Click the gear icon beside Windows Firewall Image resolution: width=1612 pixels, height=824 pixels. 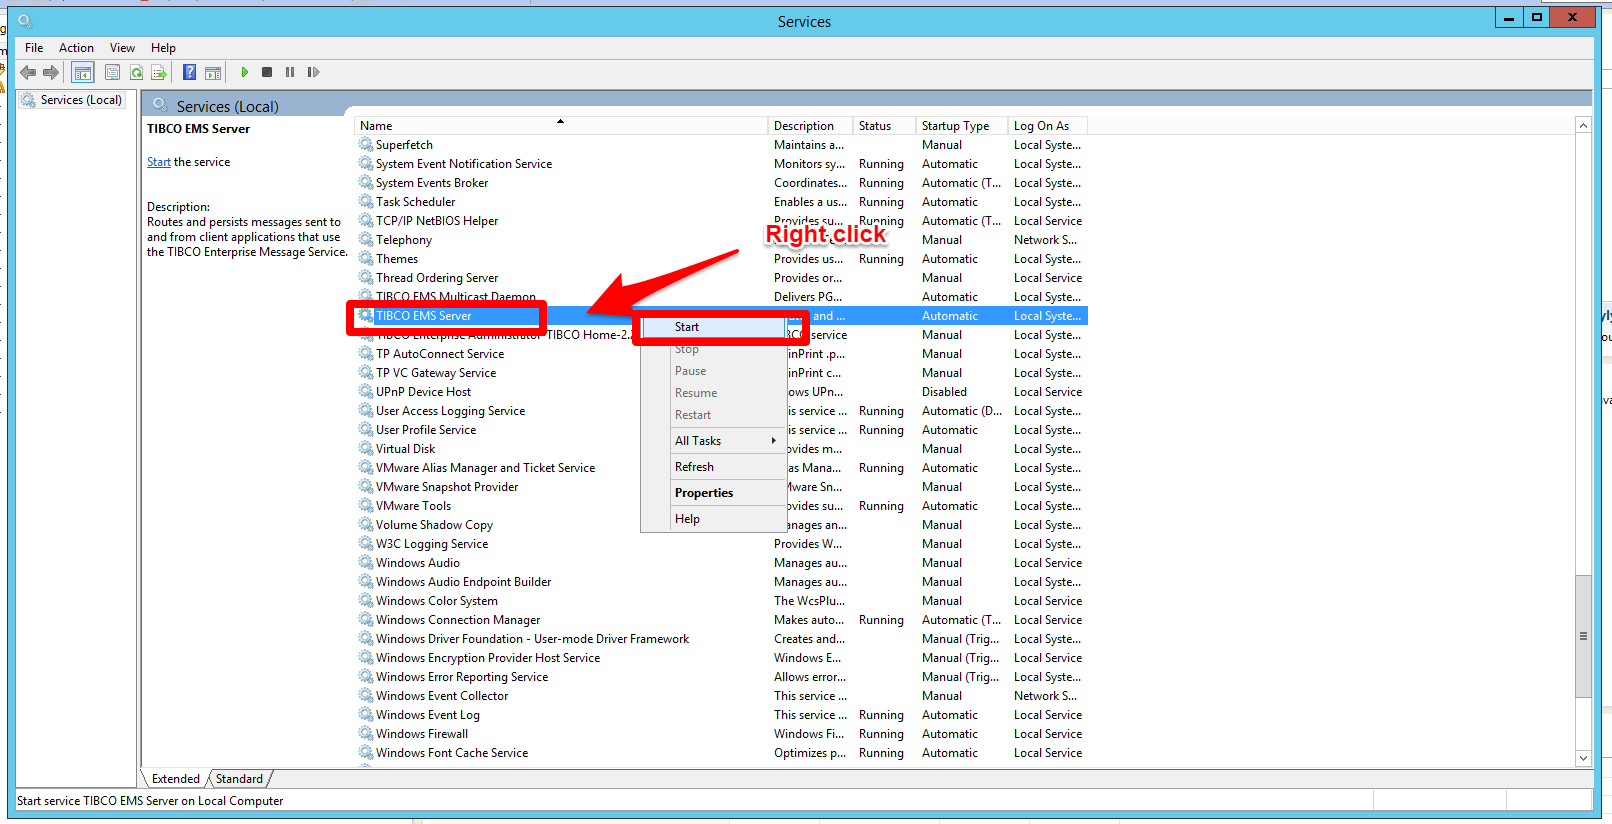(366, 734)
